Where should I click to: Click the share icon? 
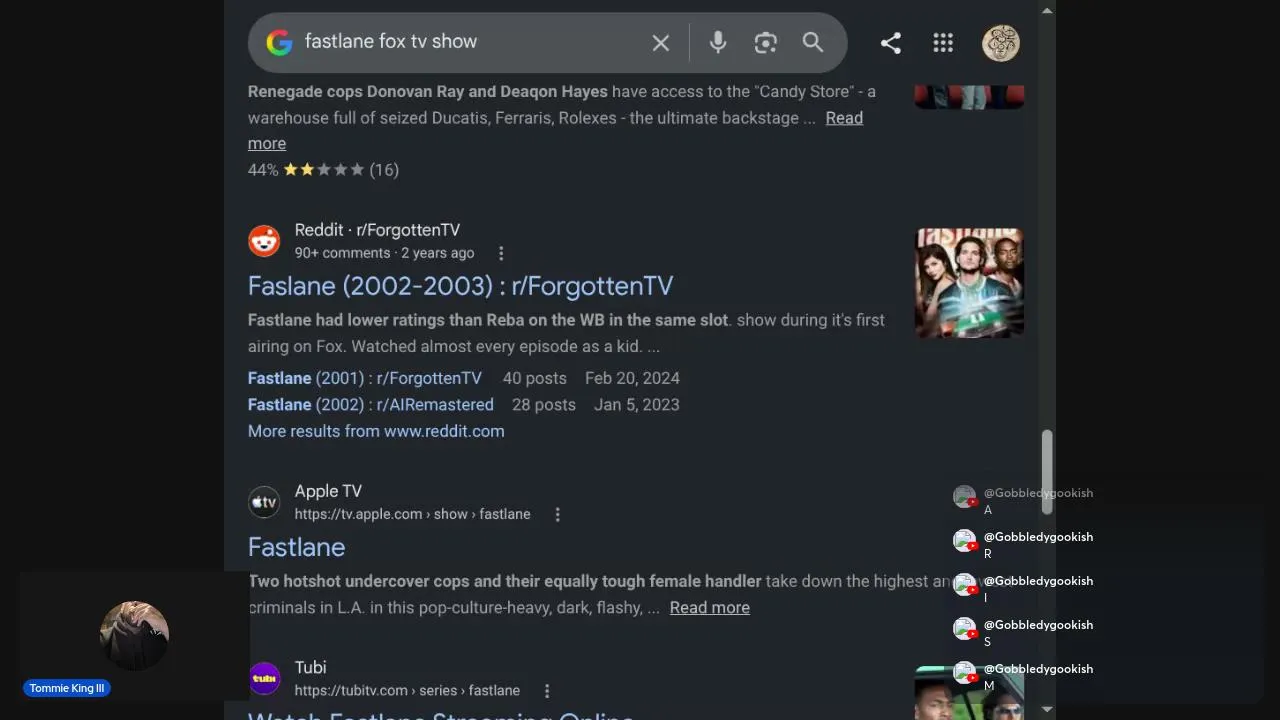click(891, 42)
